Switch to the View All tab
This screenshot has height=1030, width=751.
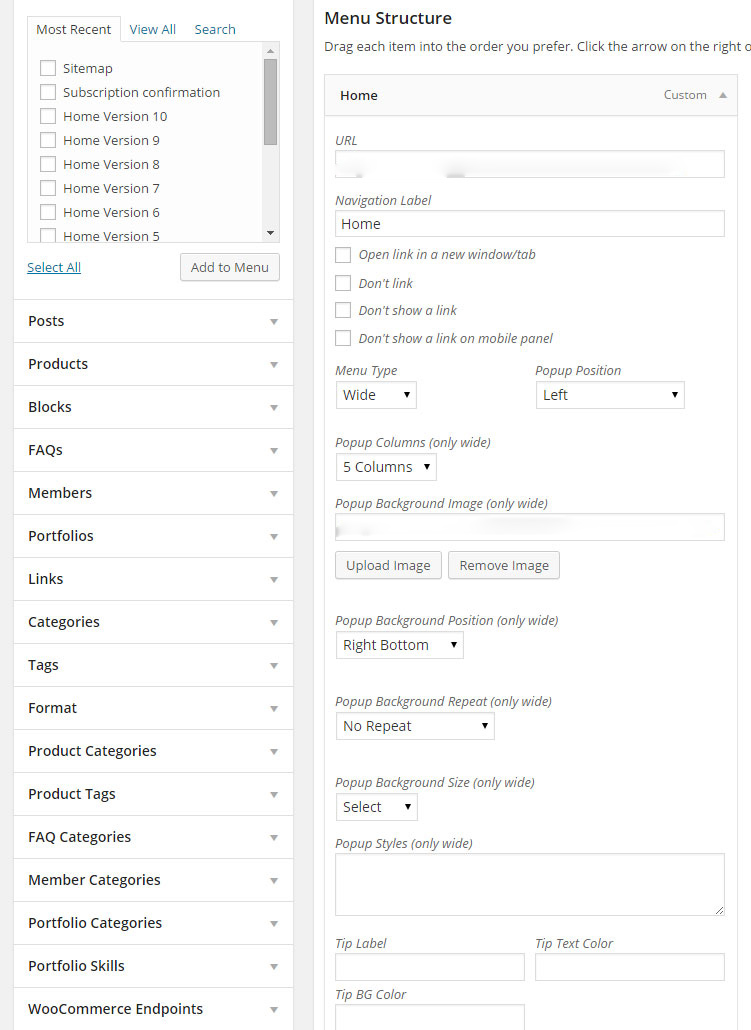point(152,30)
